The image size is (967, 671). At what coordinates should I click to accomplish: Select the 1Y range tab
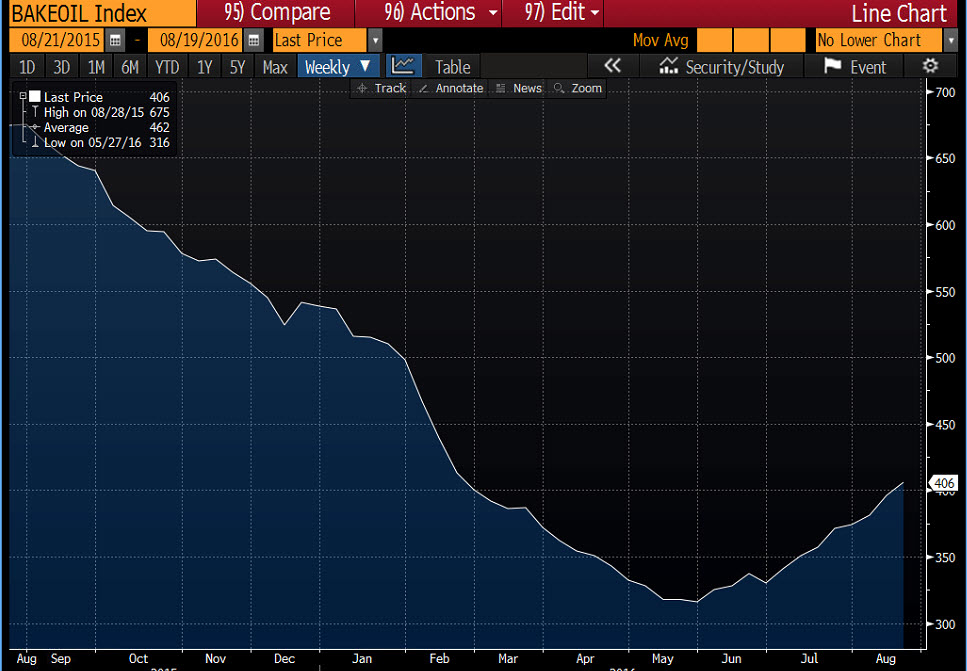click(x=204, y=67)
